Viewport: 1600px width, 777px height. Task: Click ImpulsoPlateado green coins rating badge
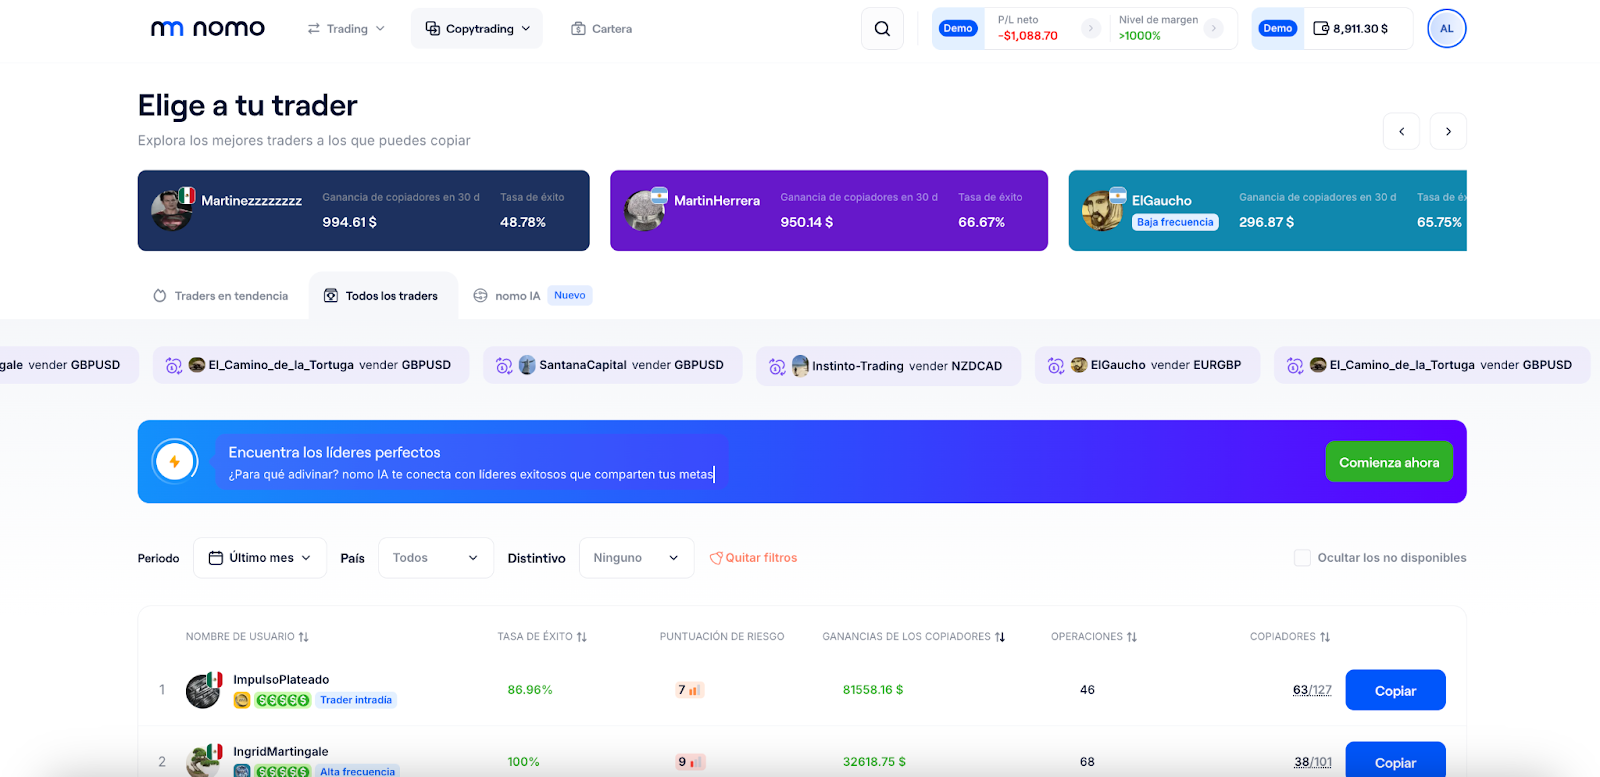point(283,700)
